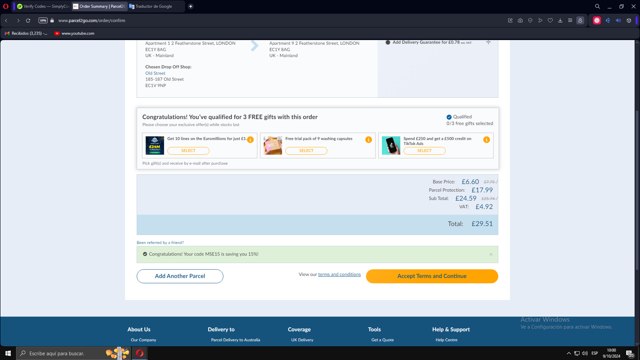Viewport: 640px width, 360px height.
Task: Open the downloads toolbar icon
Action: coord(560,20)
